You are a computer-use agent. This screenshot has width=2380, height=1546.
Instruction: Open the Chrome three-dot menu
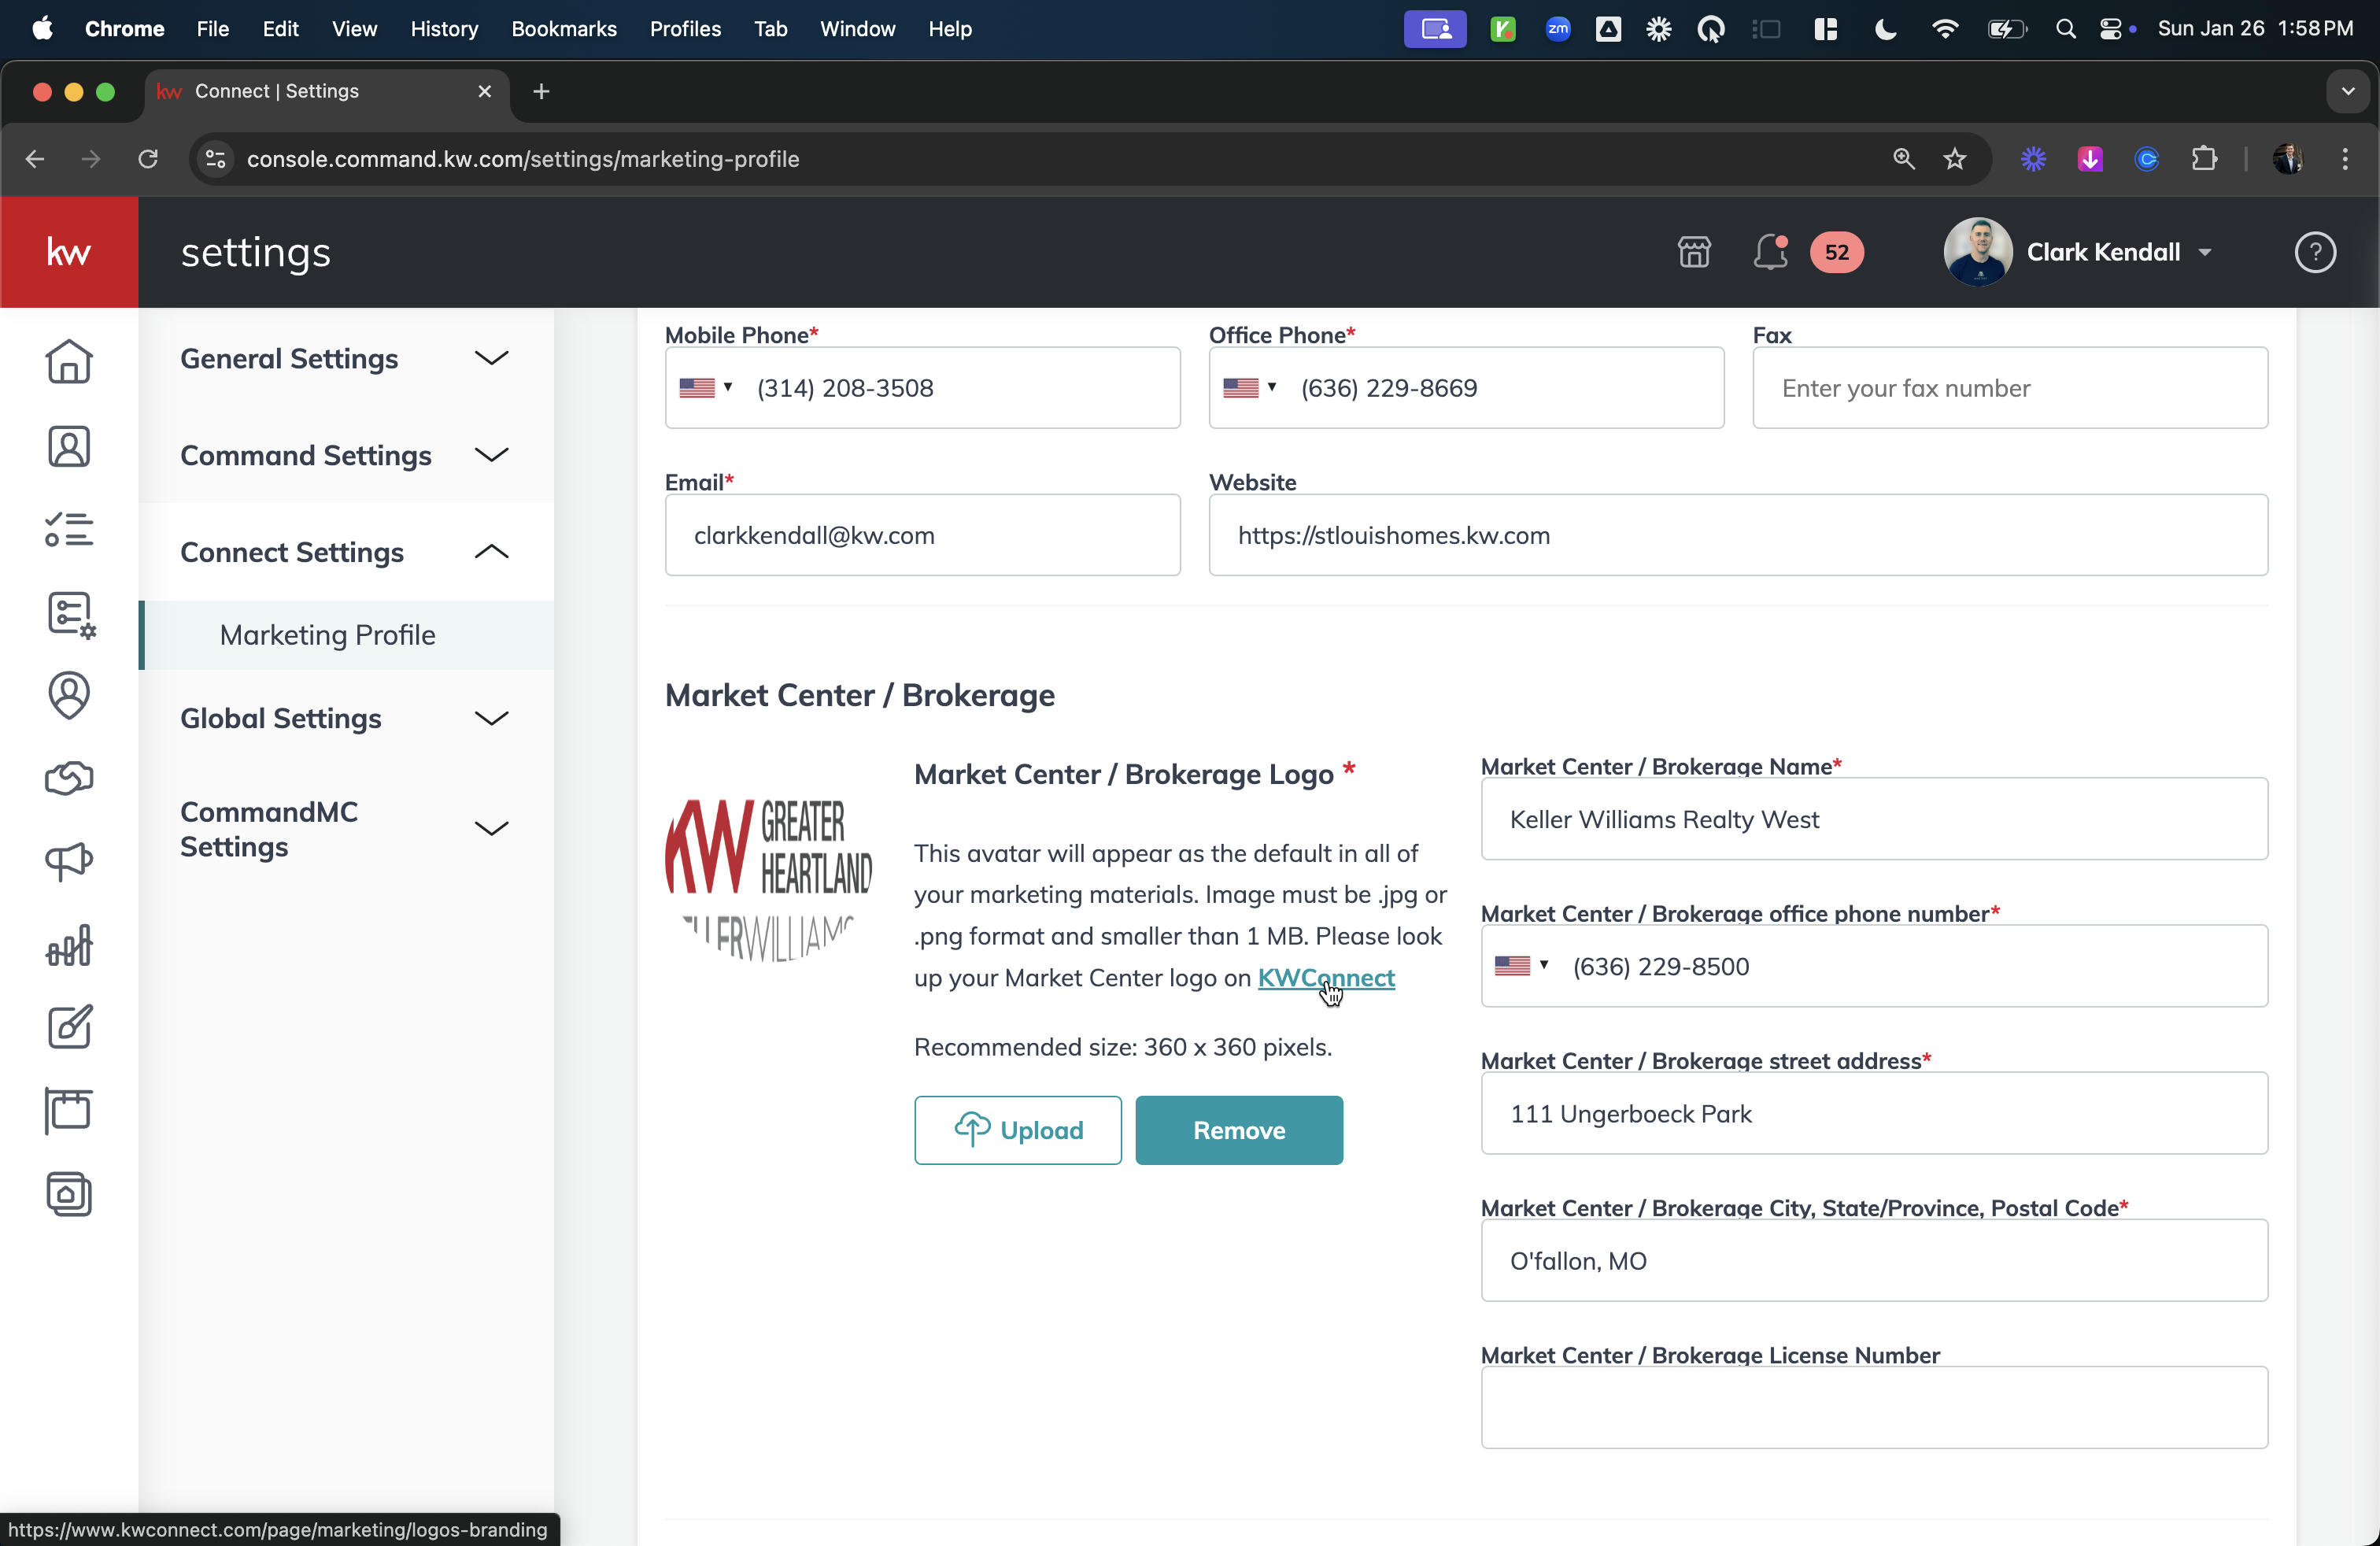tap(2345, 159)
